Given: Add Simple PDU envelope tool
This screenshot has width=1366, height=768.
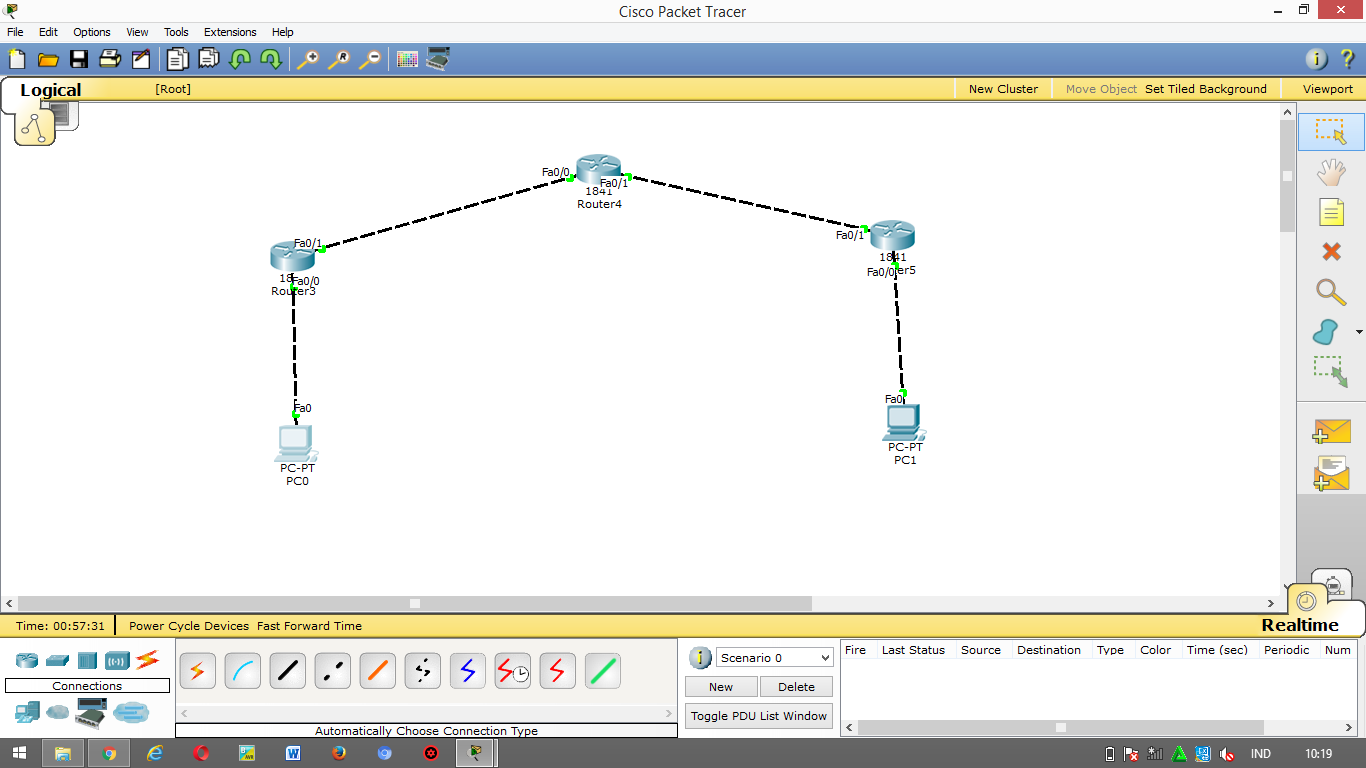Looking at the screenshot, I should (x=1331, y=432).
